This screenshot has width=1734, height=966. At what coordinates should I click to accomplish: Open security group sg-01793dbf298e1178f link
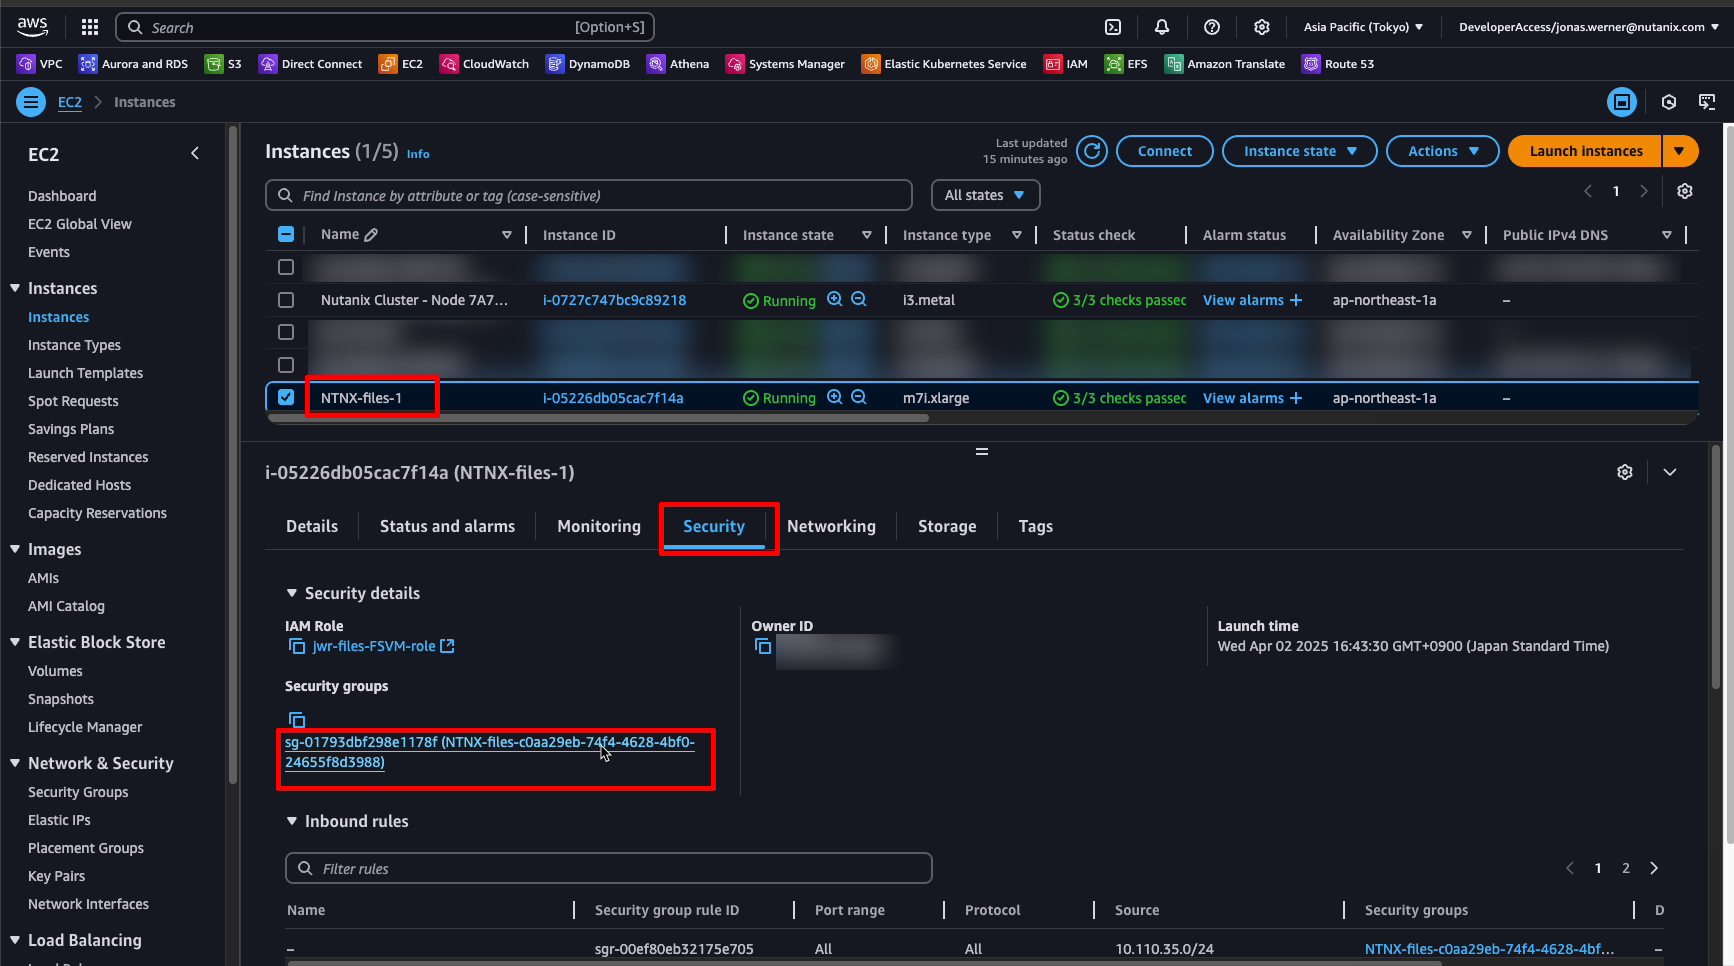click(489, 752)
